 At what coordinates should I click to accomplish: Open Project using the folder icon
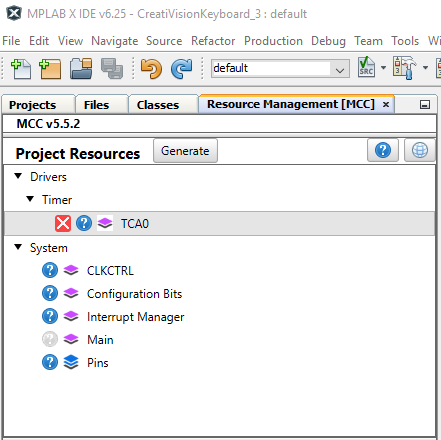coord(81,69)
